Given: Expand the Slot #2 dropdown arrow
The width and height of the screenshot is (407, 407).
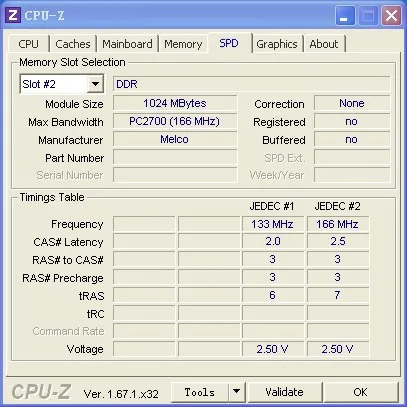Looking at the screenshot, I should click(95, 84).
